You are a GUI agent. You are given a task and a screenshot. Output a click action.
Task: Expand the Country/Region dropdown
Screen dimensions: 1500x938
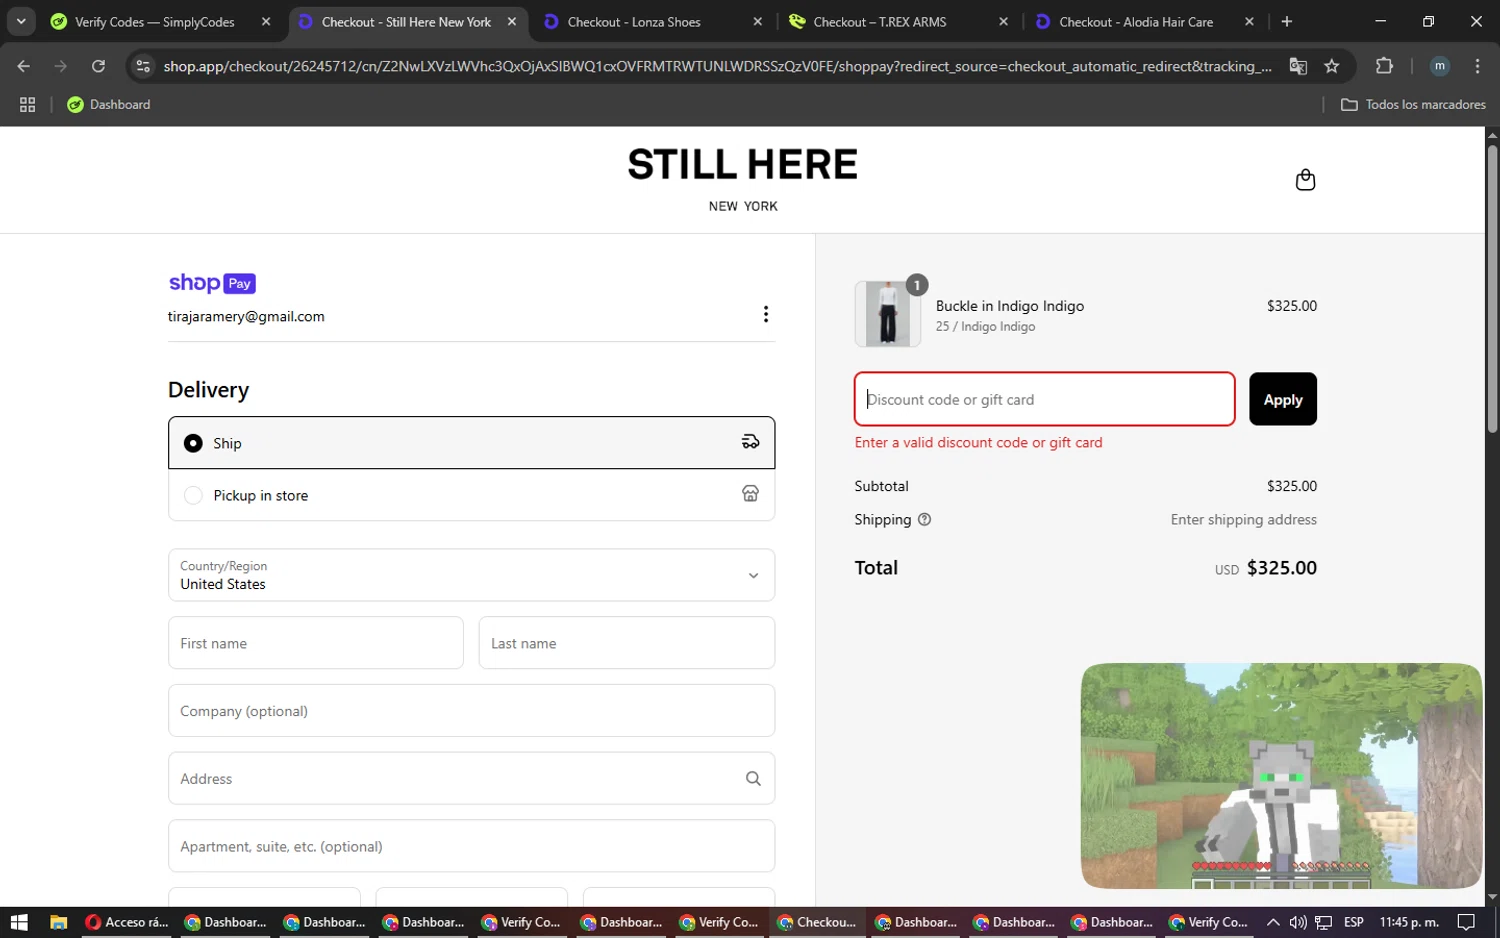click(471, 575)
